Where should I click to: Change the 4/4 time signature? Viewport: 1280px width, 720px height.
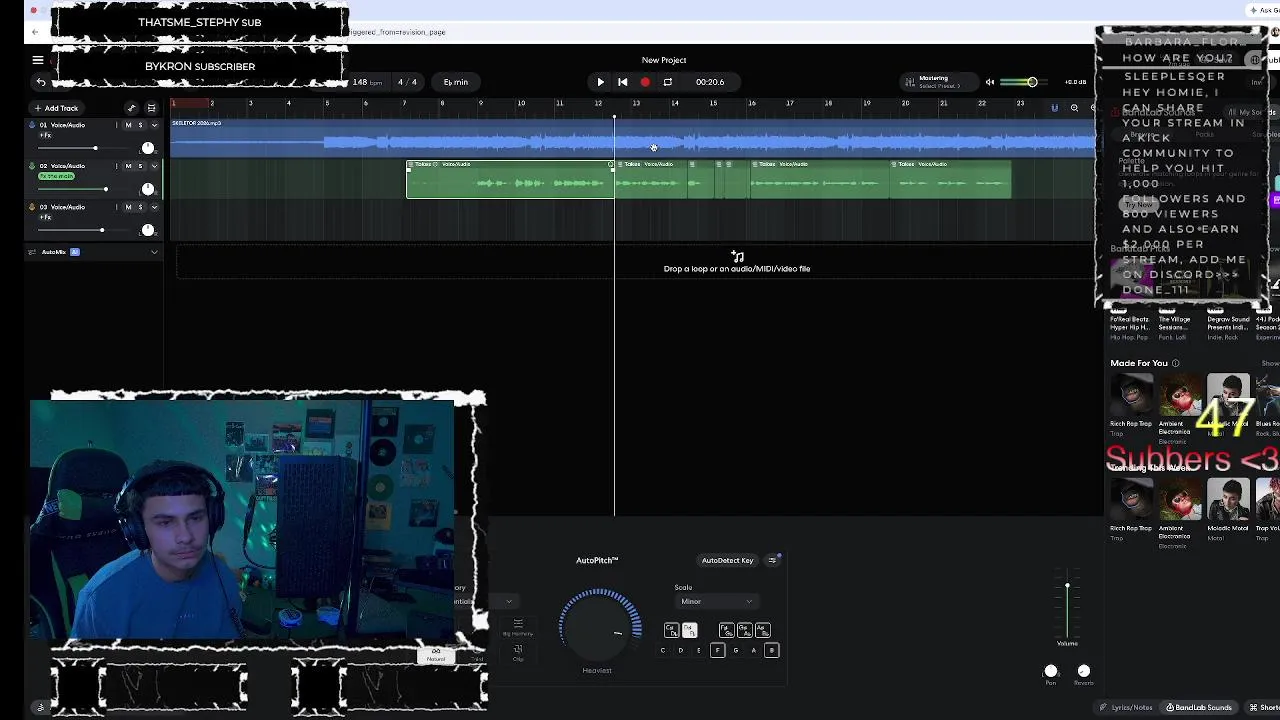[407, 82]
